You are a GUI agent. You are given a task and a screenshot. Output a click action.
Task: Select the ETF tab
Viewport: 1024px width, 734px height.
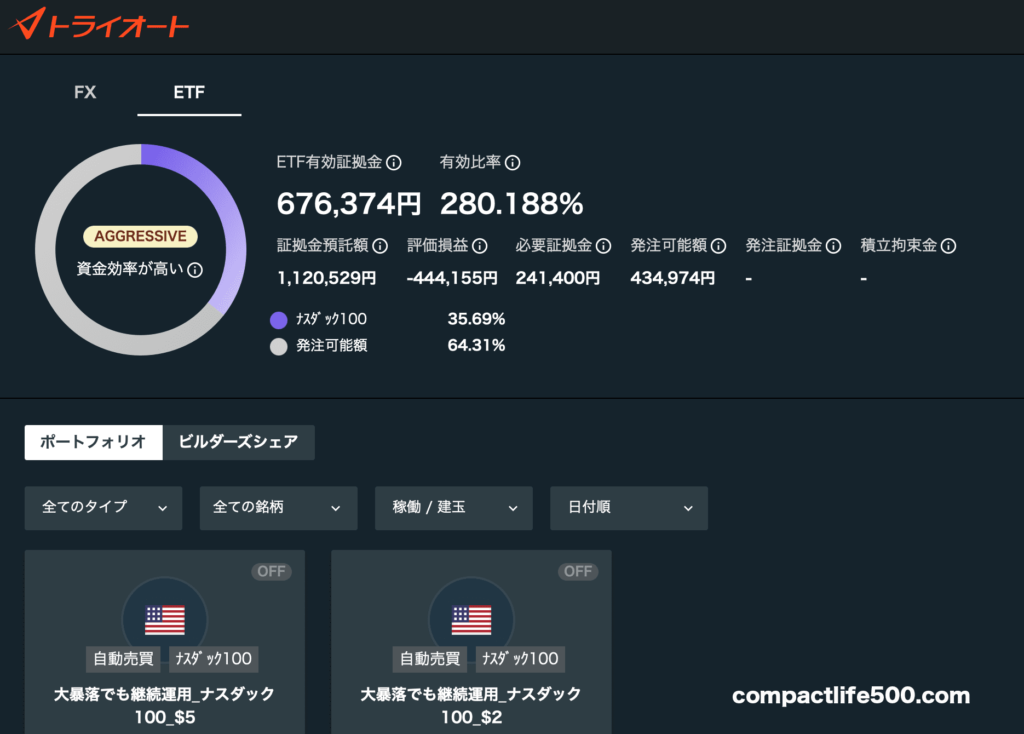pos(189,92)
